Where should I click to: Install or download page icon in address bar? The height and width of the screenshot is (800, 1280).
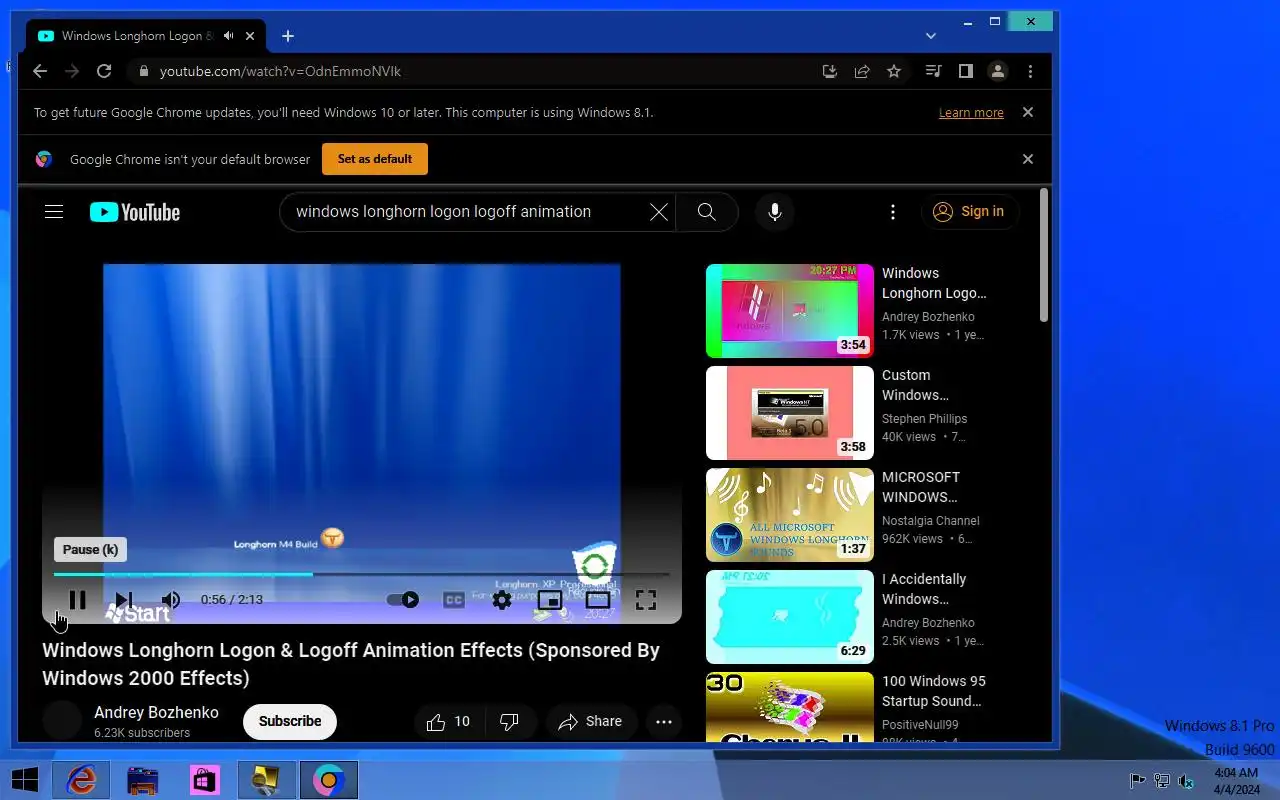tap(829, 71)
